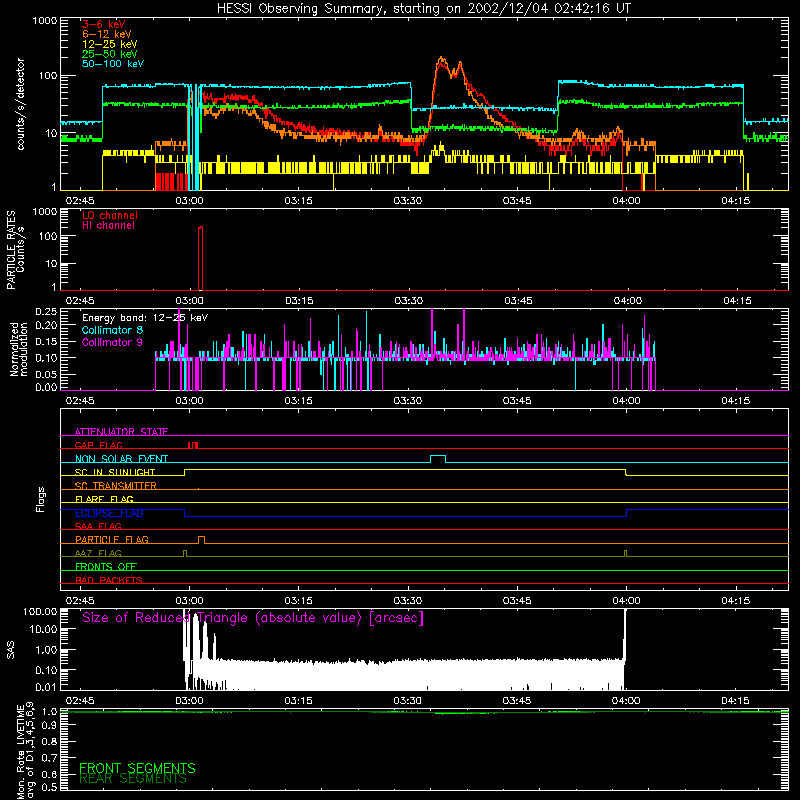Click the "LO channel" legend text
Screen dimensions: 800x800
[110, 215]
